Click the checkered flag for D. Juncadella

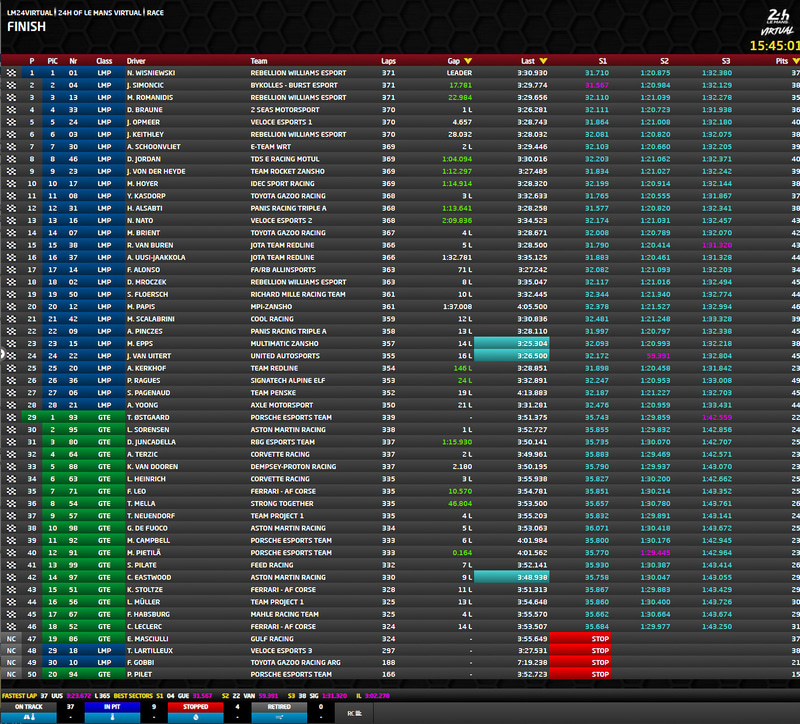pyautogui.click(x=11, y=442)
